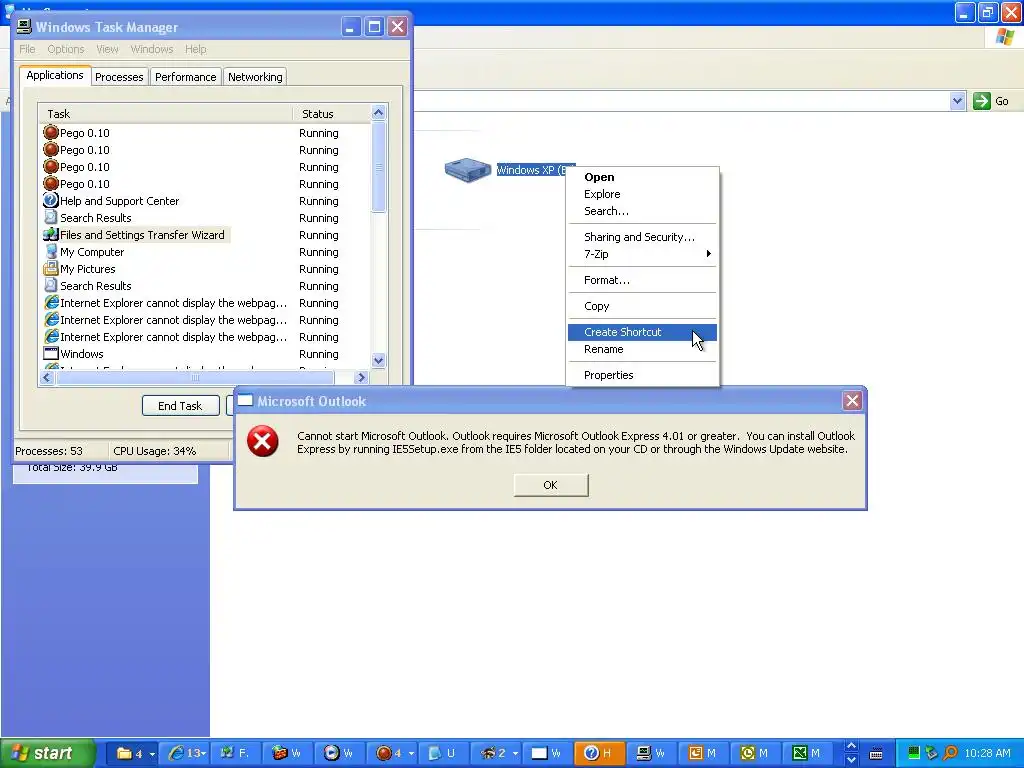Click the Windows flag logo in Explorer window
The image size is (1024, 768).
click(1005, 37)
